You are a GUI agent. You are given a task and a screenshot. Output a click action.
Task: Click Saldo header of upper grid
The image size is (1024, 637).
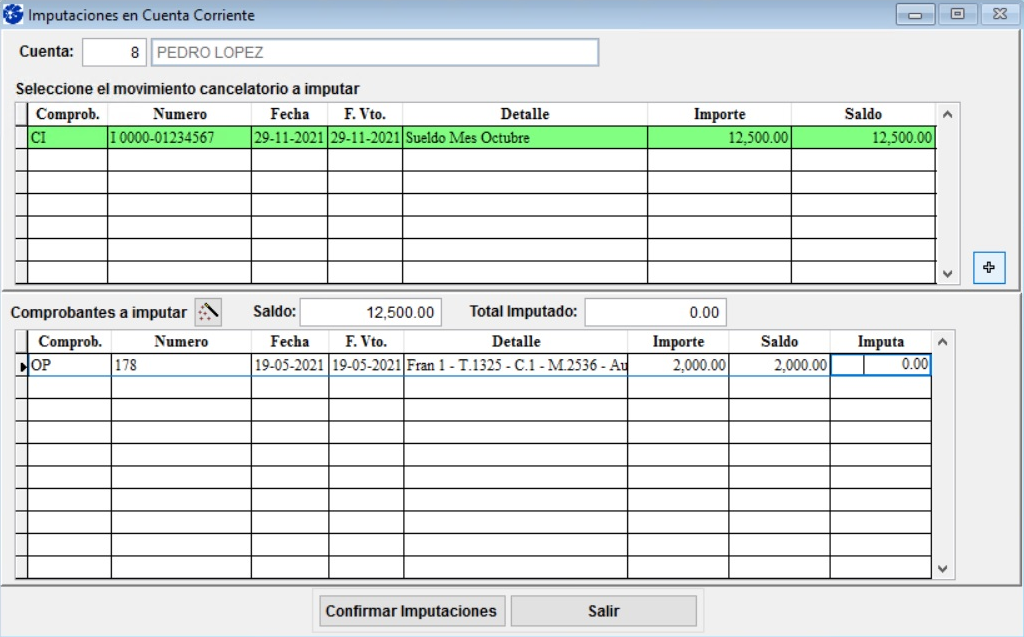click(863, 114)
